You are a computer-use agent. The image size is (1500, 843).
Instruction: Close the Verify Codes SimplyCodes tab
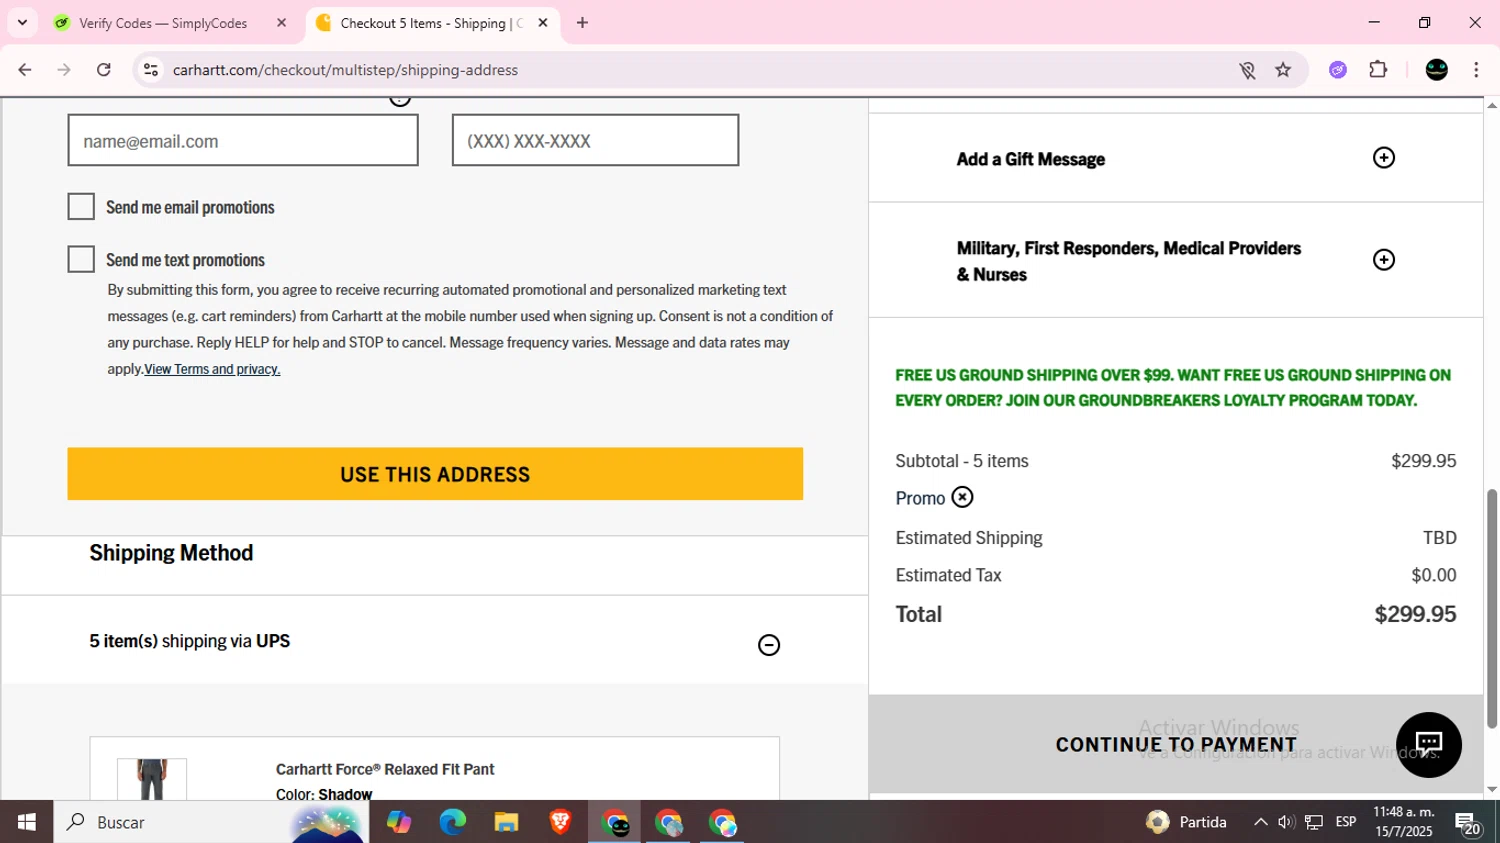[x=281, y=23]
